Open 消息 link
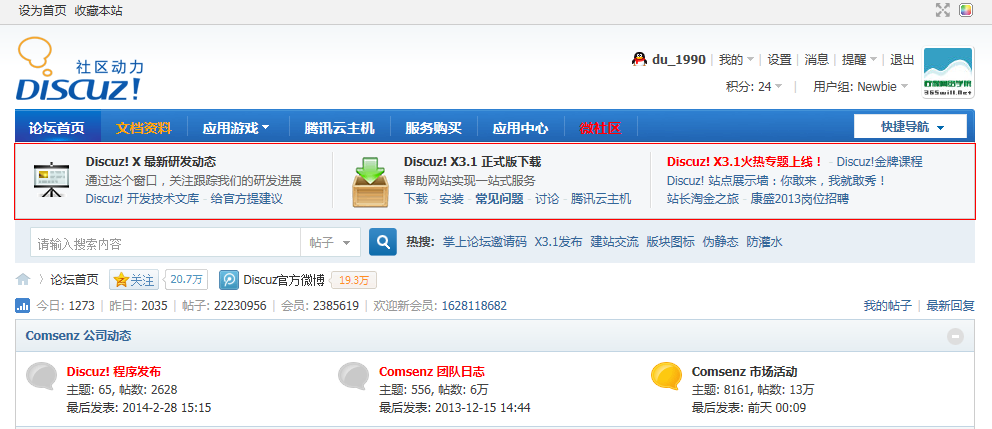 (817, 59)
